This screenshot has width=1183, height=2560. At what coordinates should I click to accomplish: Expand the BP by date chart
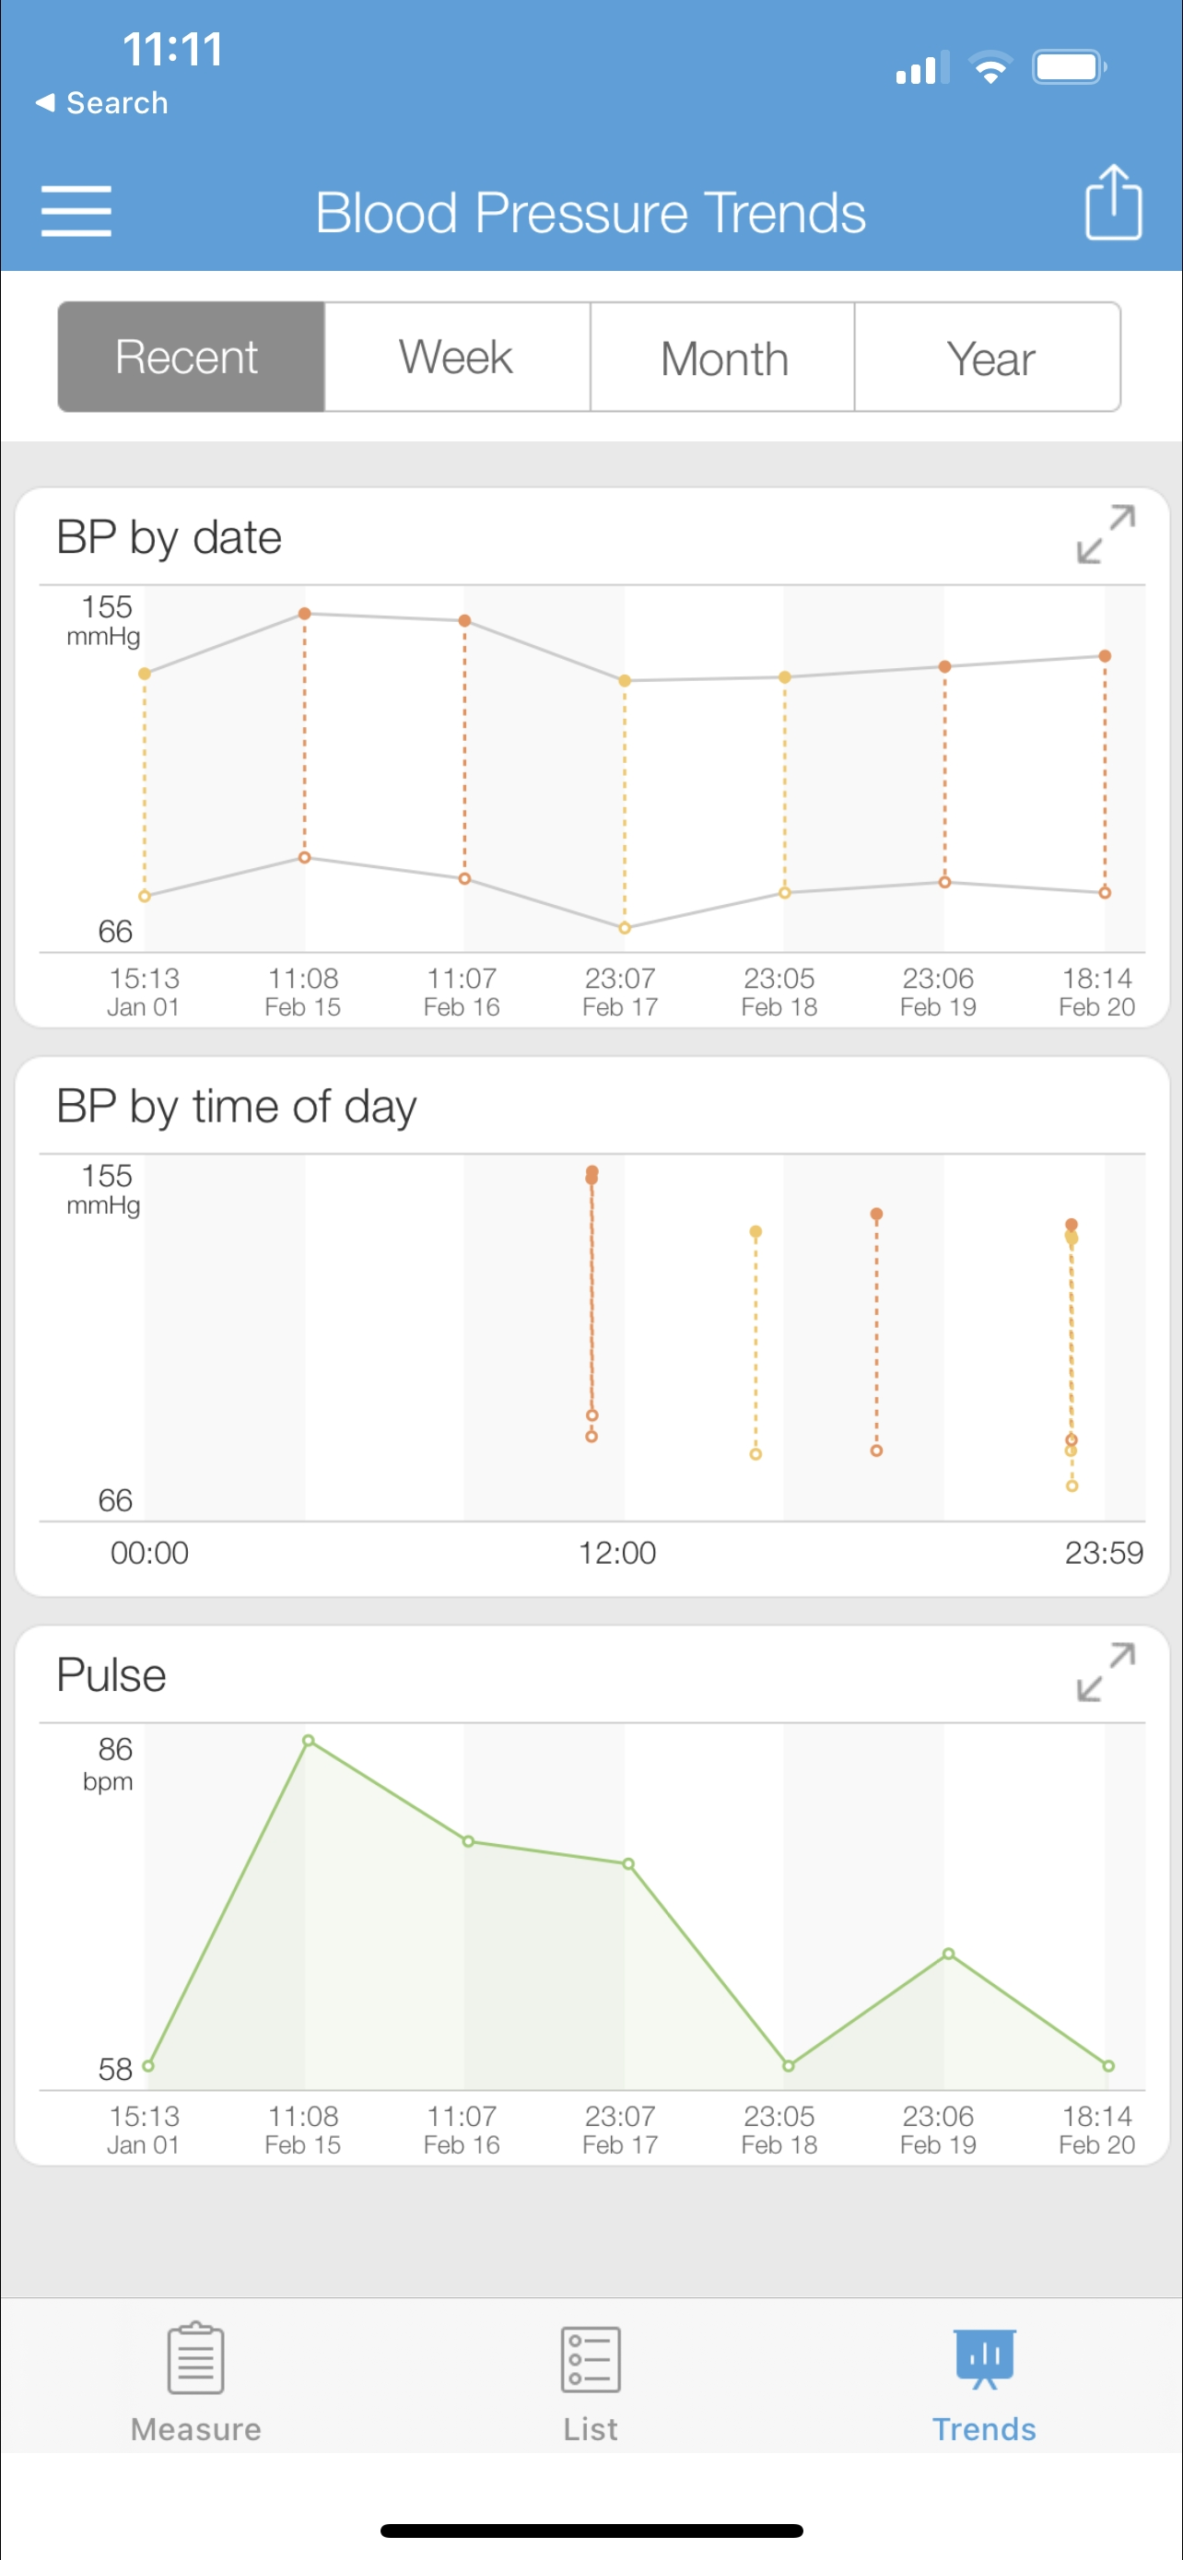point(1105,535)
